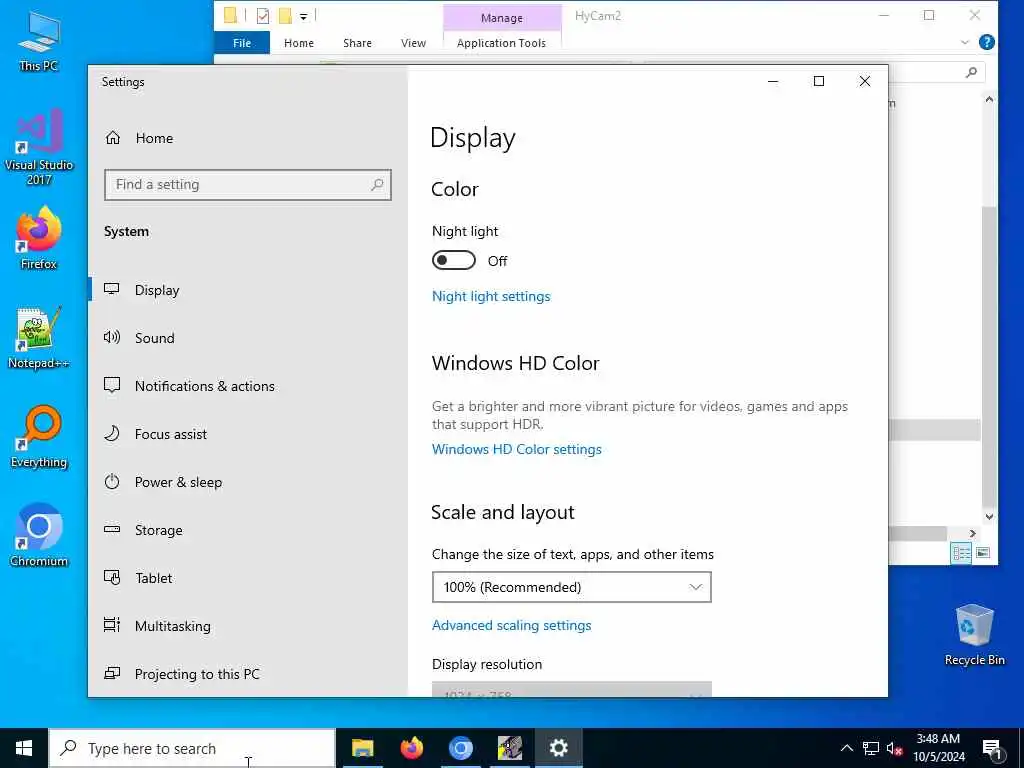
Task: Open This PC desktop icon
Action: [39, 42]
